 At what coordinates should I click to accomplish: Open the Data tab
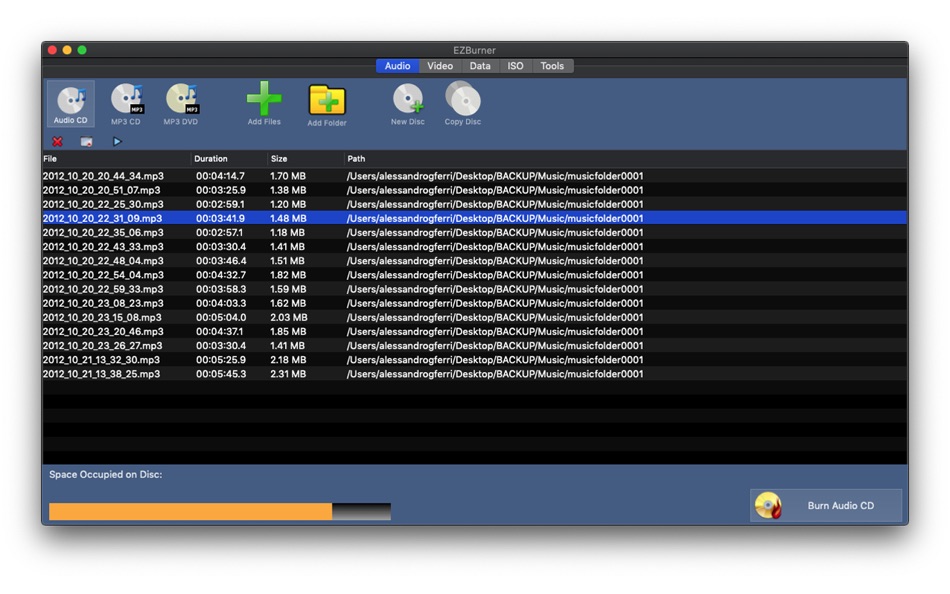(x=480, y=66)
